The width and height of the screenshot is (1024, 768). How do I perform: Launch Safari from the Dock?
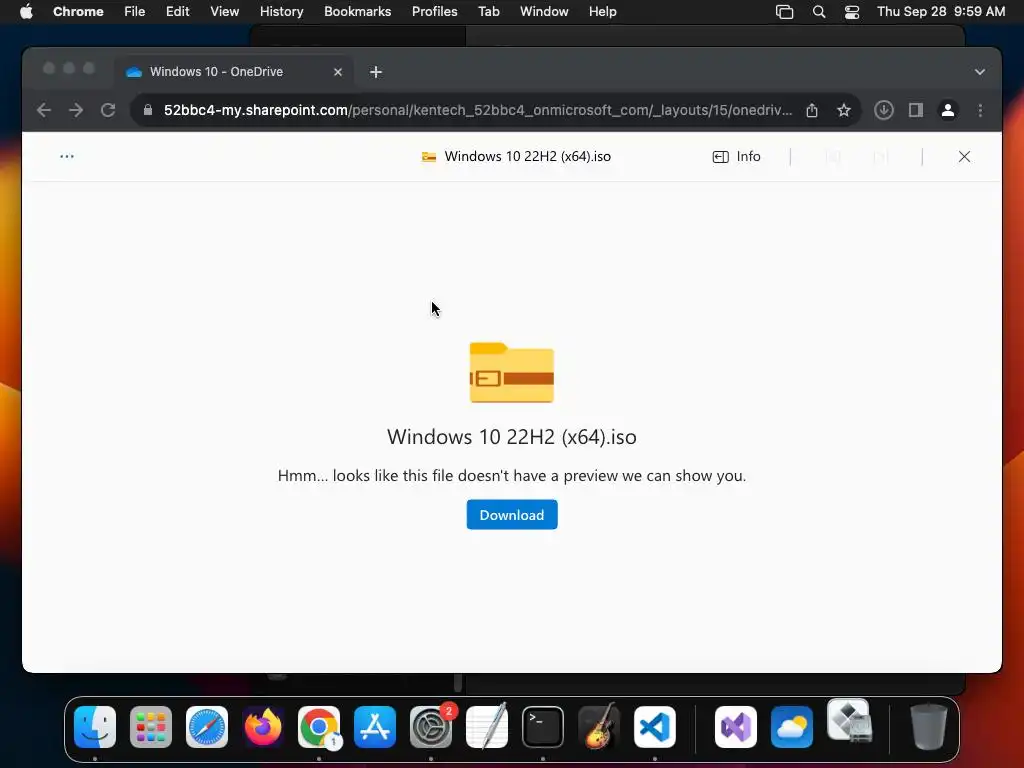coord(207,727)
